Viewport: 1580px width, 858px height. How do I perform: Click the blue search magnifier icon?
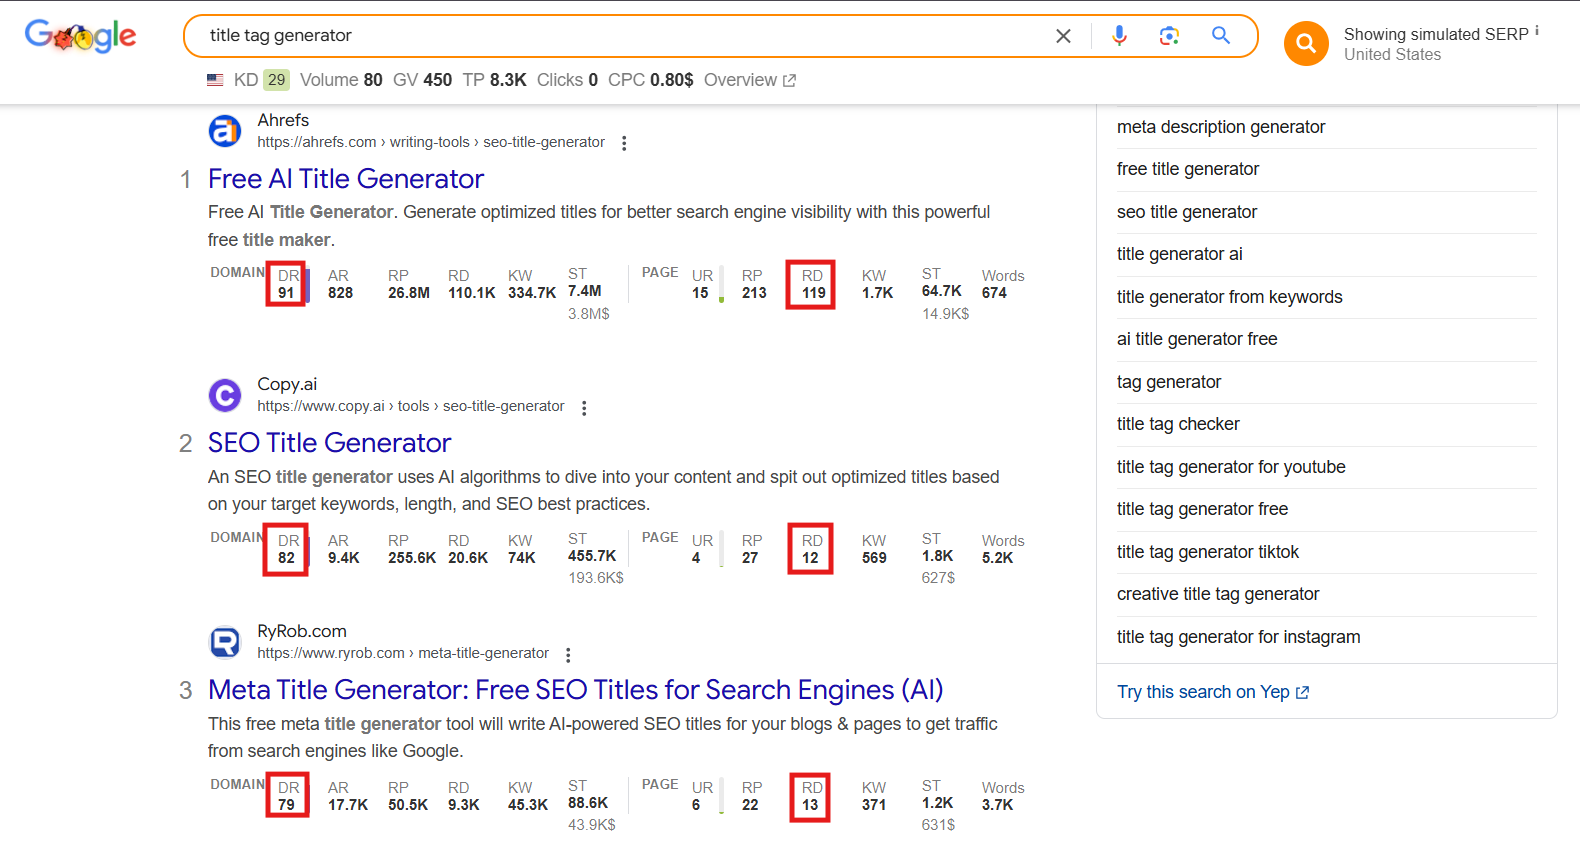(1220, 36)
